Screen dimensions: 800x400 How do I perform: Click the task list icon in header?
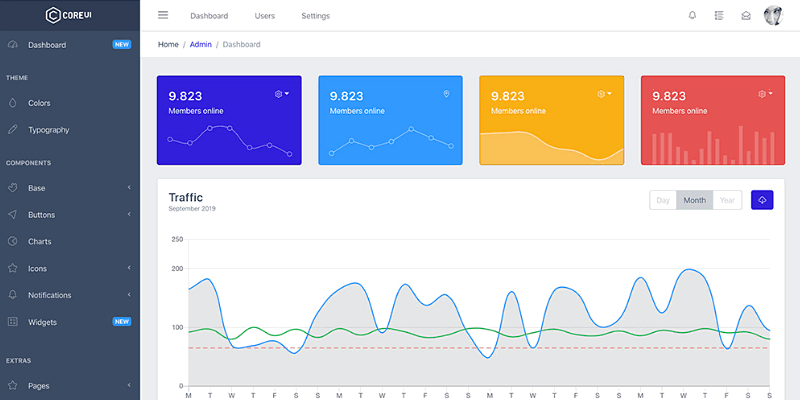719,15
